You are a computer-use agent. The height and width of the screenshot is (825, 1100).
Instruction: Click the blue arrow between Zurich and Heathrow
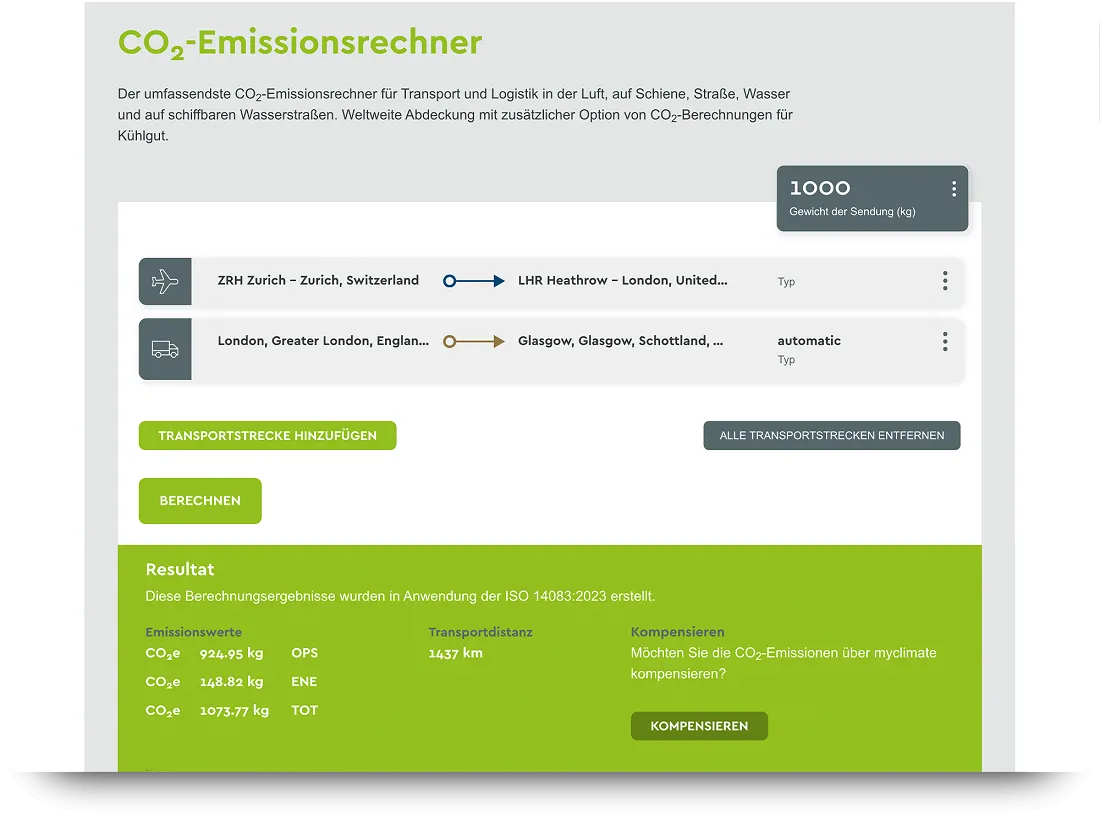(x=474, y=281)
